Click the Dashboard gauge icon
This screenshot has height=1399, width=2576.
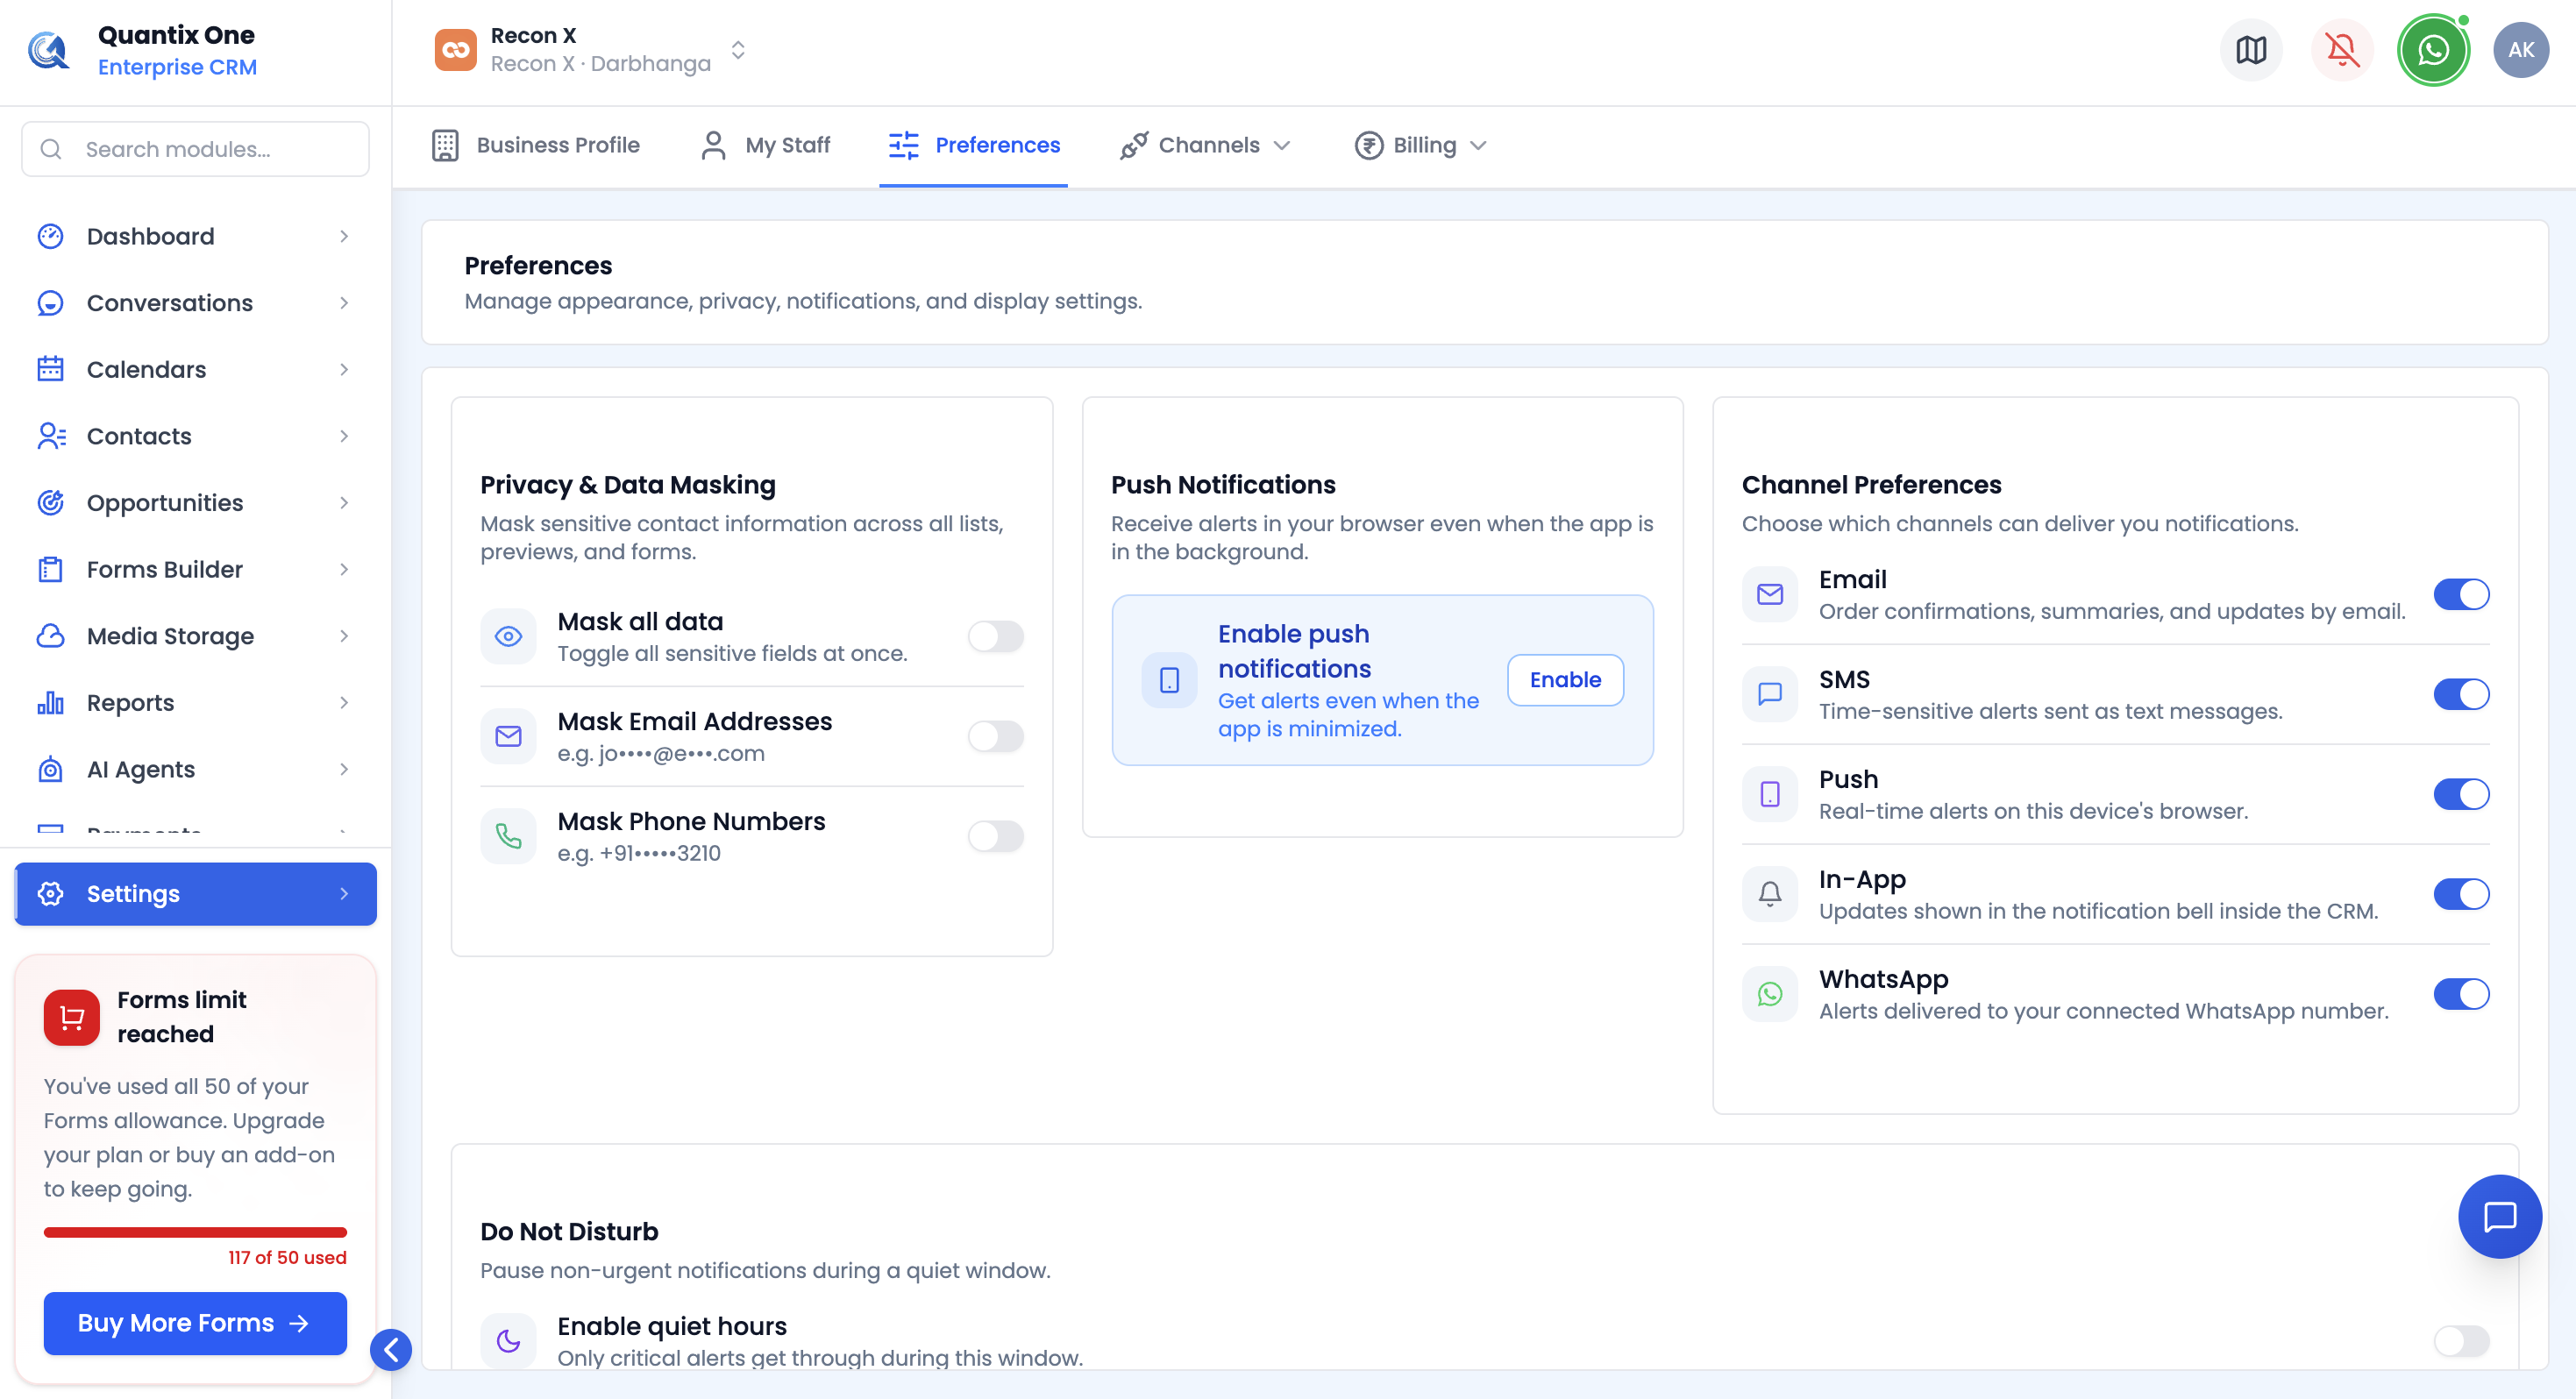click(51, 236)
